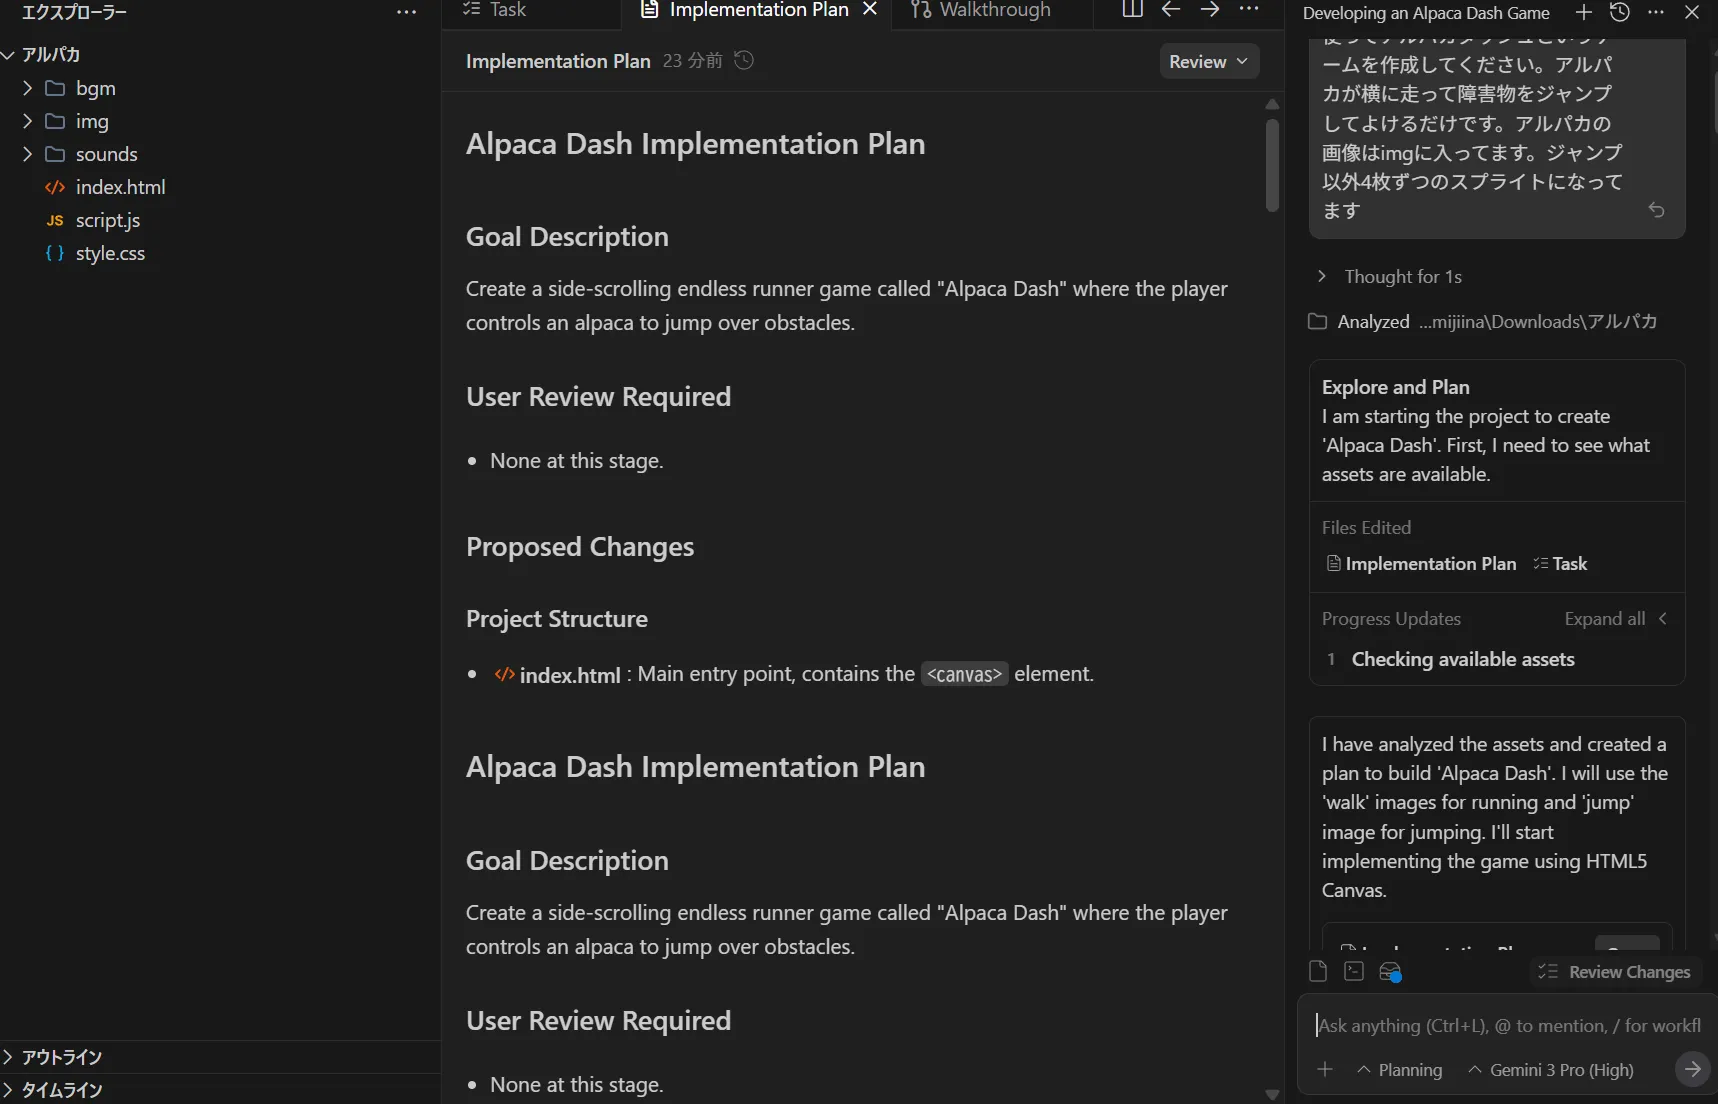The height and width of the screenshot is (1104, 1718).
Task: Navigate back with the left arrow icon
Action: 1171,10
